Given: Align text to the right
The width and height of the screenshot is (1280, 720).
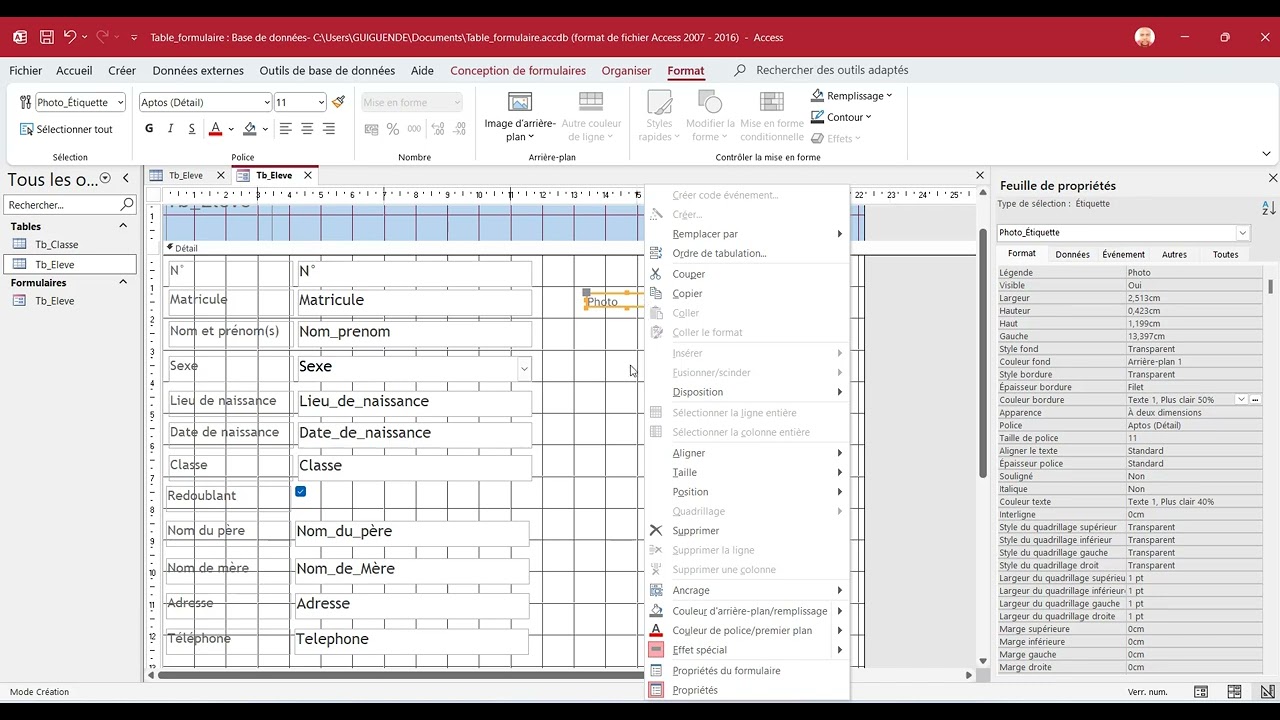Looking at the screenshot, I should coord(329,129).
